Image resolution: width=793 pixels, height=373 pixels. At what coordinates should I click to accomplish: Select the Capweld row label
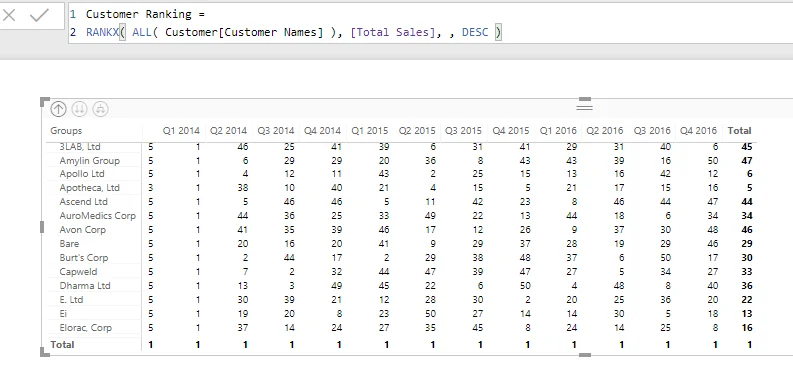pyautogui.click(x=78, y=272)
